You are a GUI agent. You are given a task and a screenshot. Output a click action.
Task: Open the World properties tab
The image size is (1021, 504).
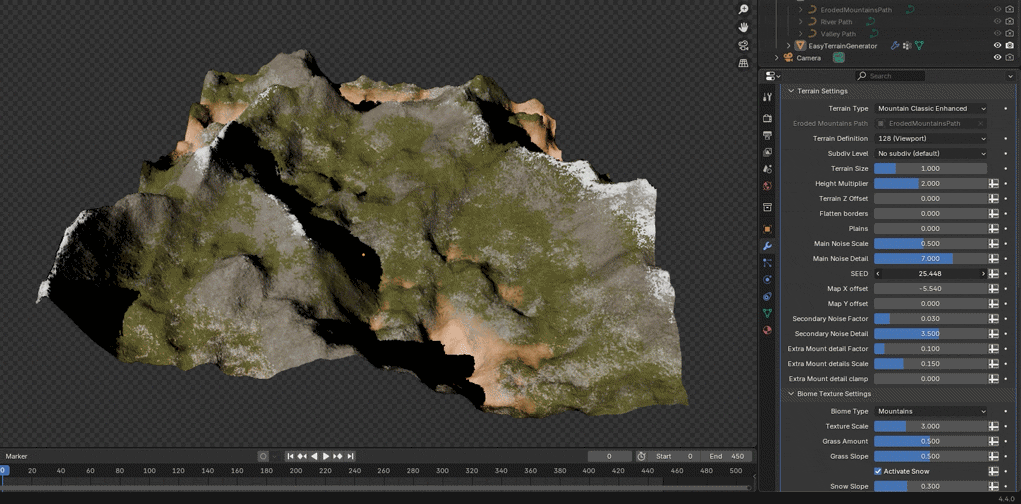(767, 186)
